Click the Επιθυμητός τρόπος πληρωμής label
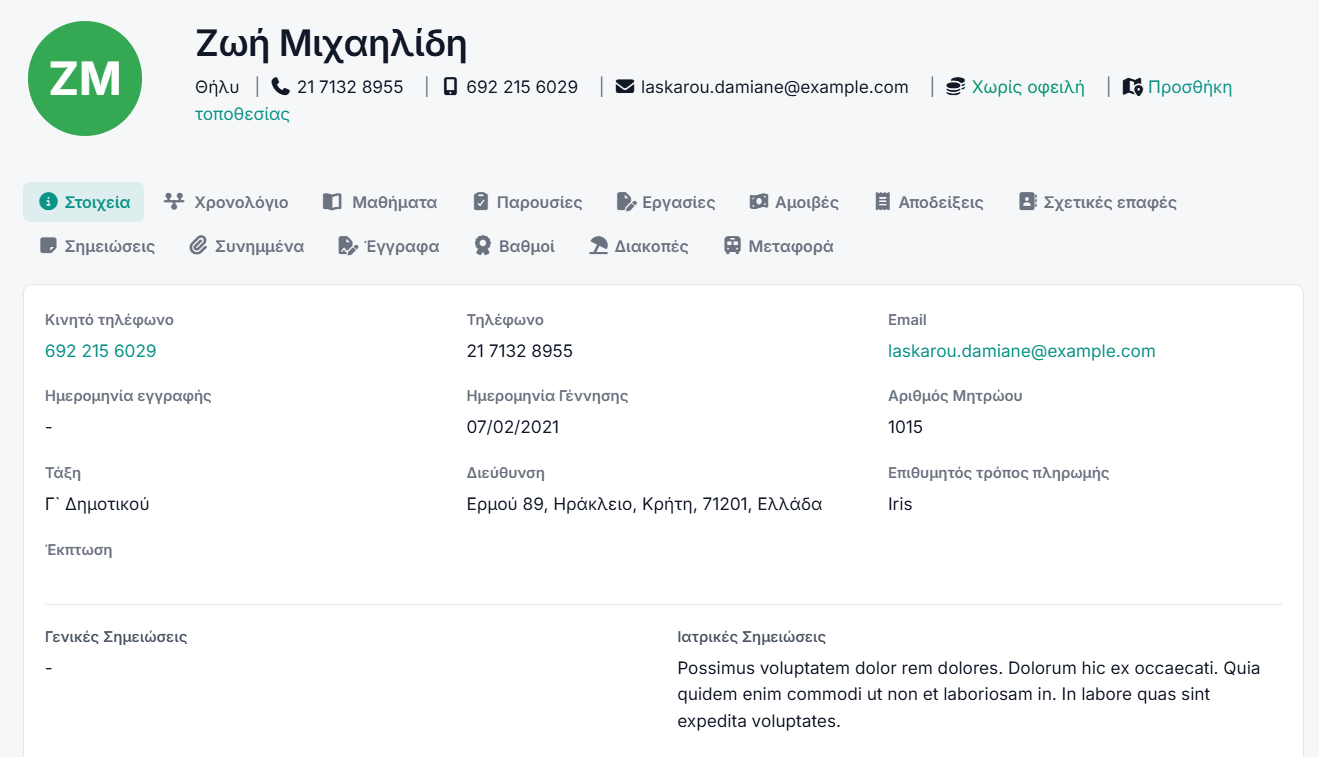 (998, 473)
